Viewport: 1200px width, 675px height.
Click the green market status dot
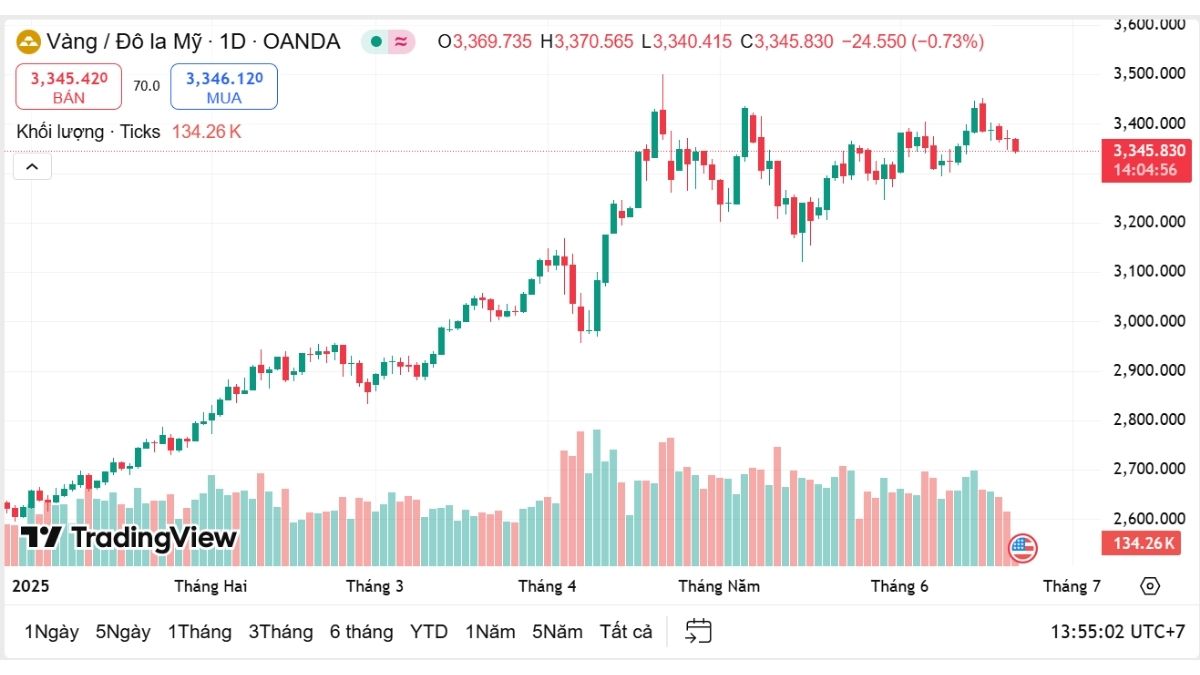click(375, 42)
